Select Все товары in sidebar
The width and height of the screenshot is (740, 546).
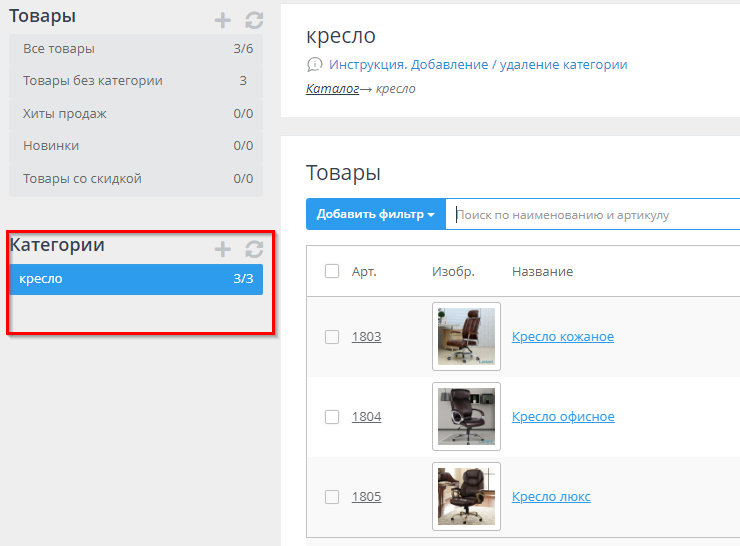pos(135,49)
